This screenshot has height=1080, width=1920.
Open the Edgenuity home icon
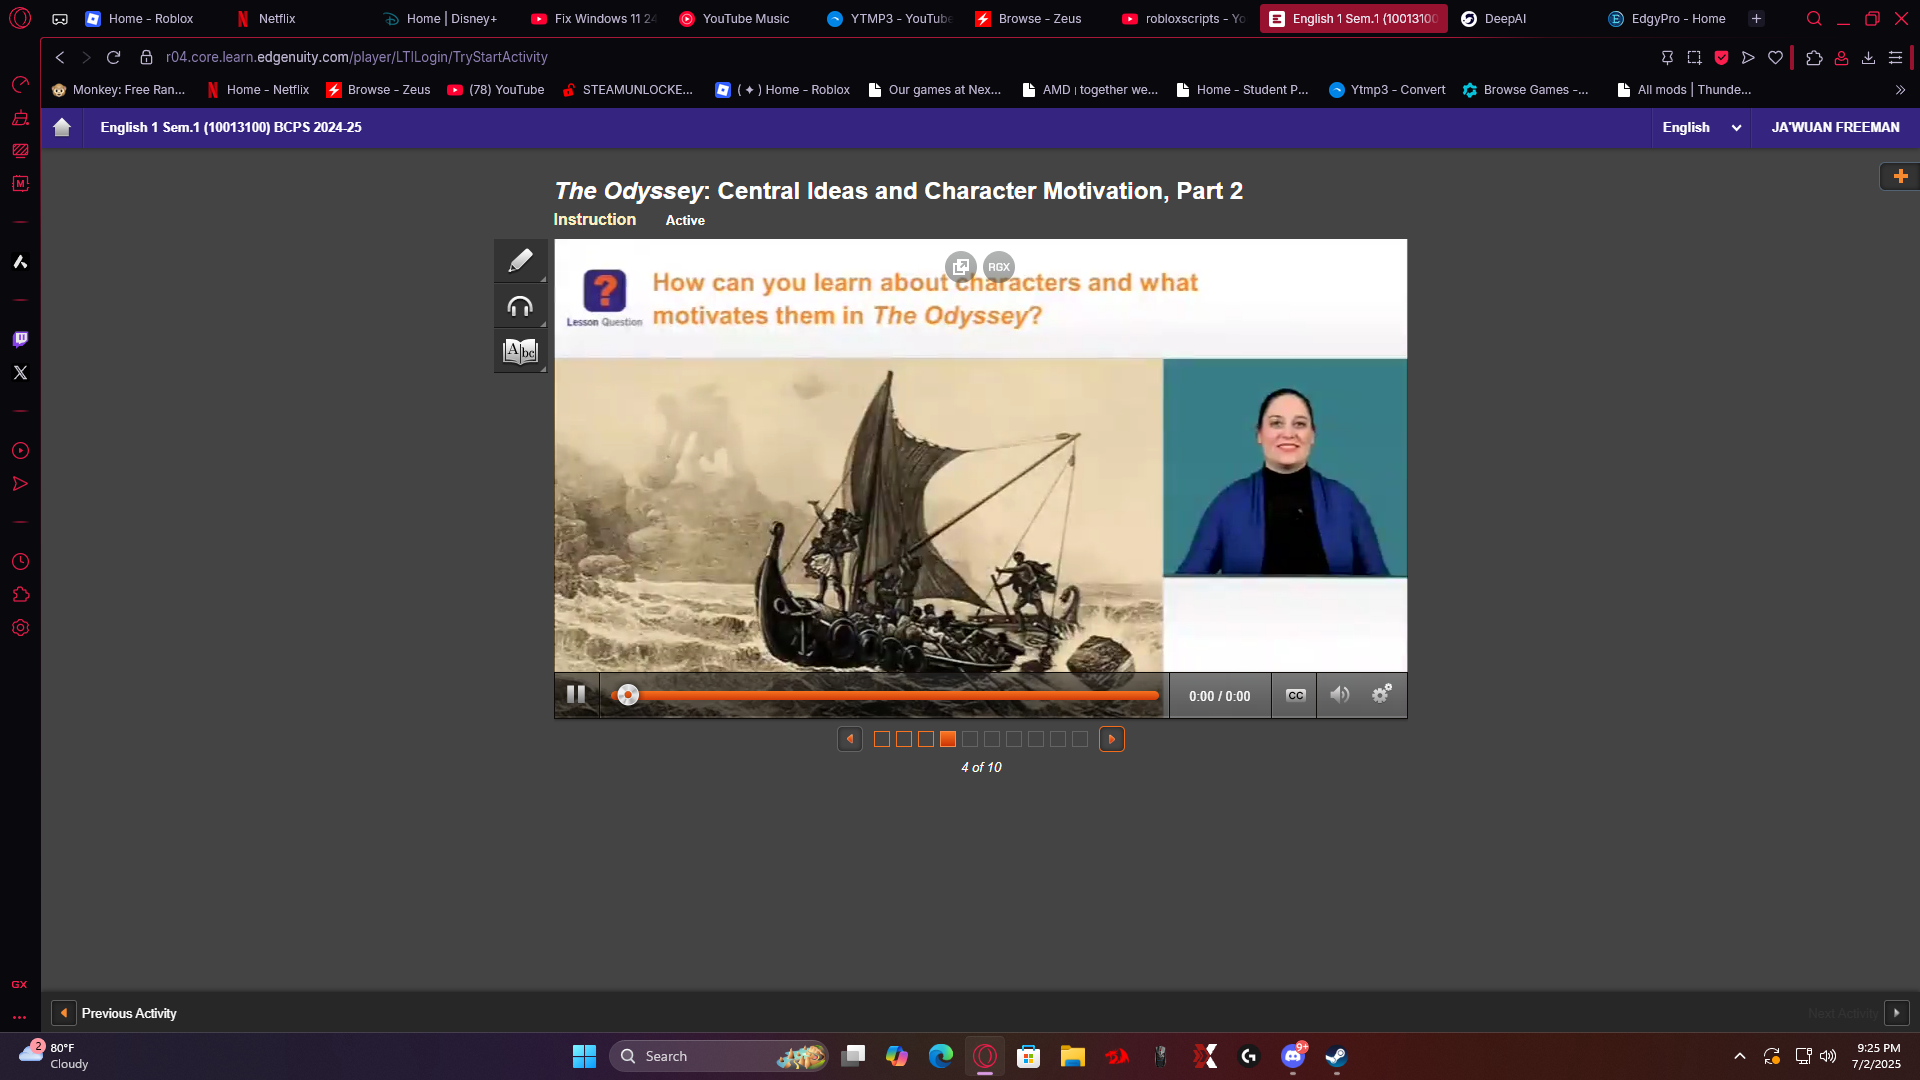[x=62, y=127]
